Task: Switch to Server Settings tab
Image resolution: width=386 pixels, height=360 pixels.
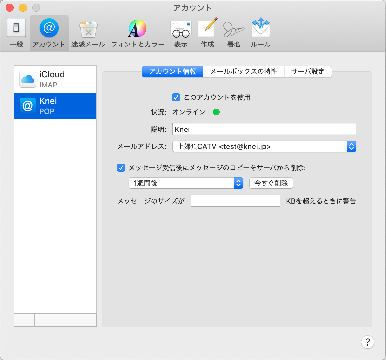Action: 308,71
